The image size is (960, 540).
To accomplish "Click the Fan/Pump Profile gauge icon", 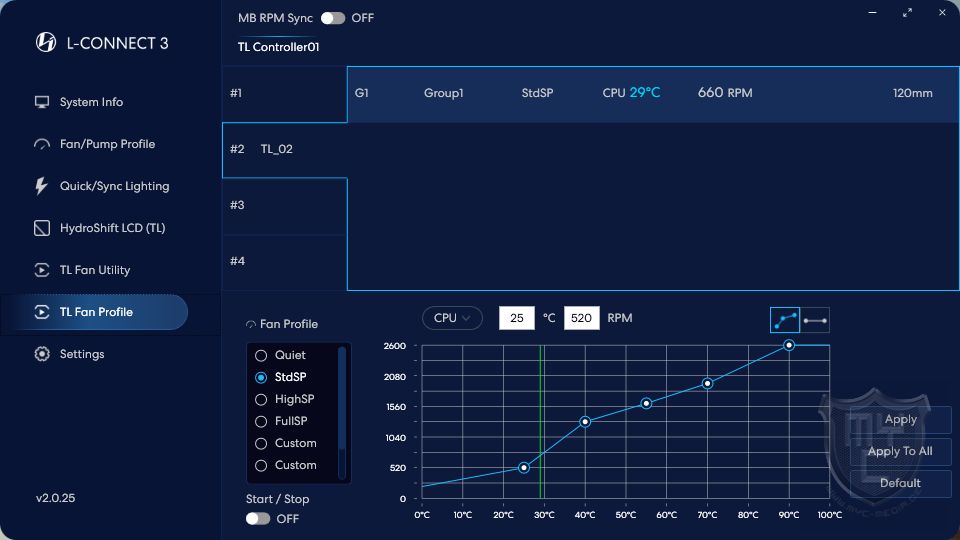I will click(x=42, y=144).
